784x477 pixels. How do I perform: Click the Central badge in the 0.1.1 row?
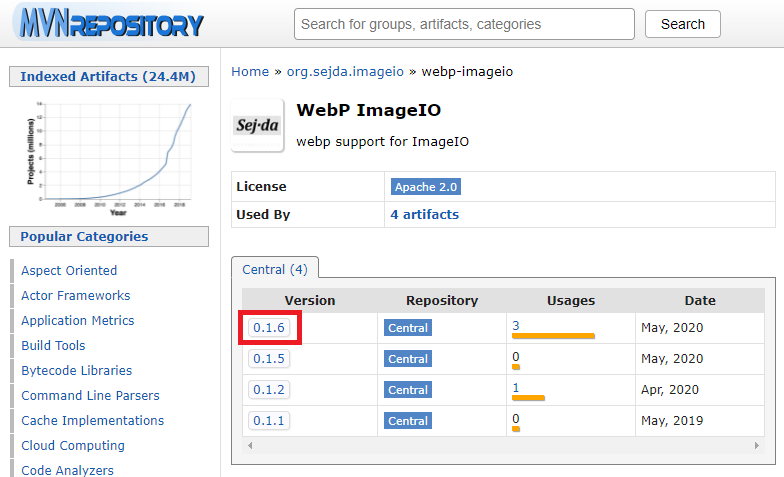click(x=408, y=420)
